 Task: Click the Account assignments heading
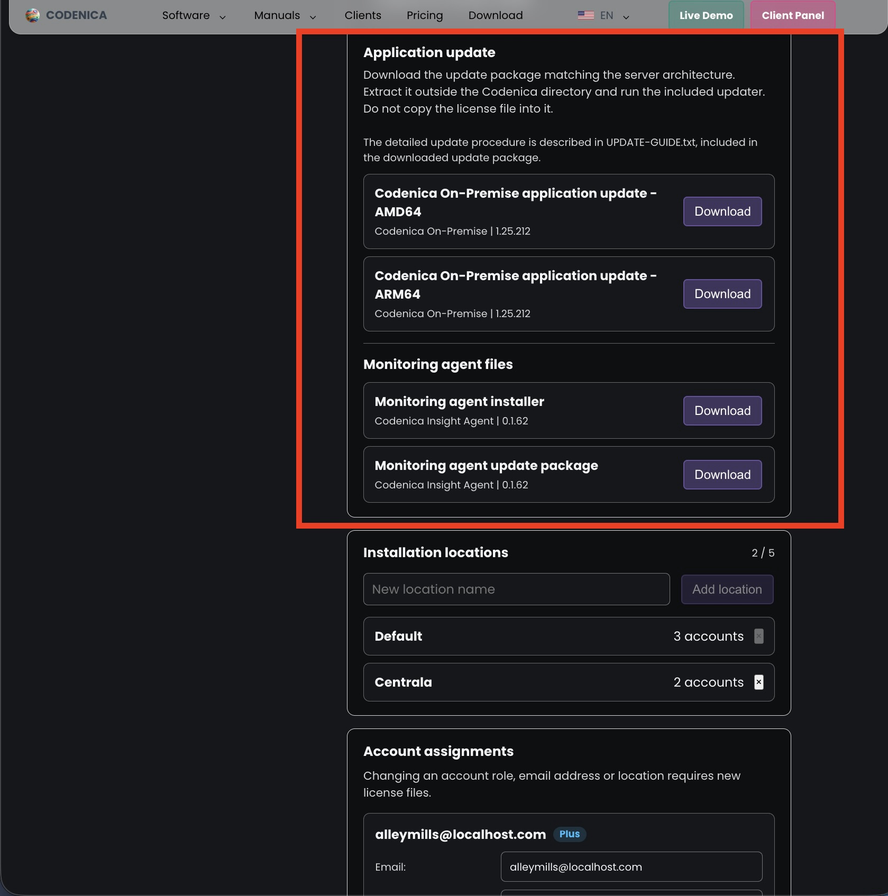coord(438,751)
